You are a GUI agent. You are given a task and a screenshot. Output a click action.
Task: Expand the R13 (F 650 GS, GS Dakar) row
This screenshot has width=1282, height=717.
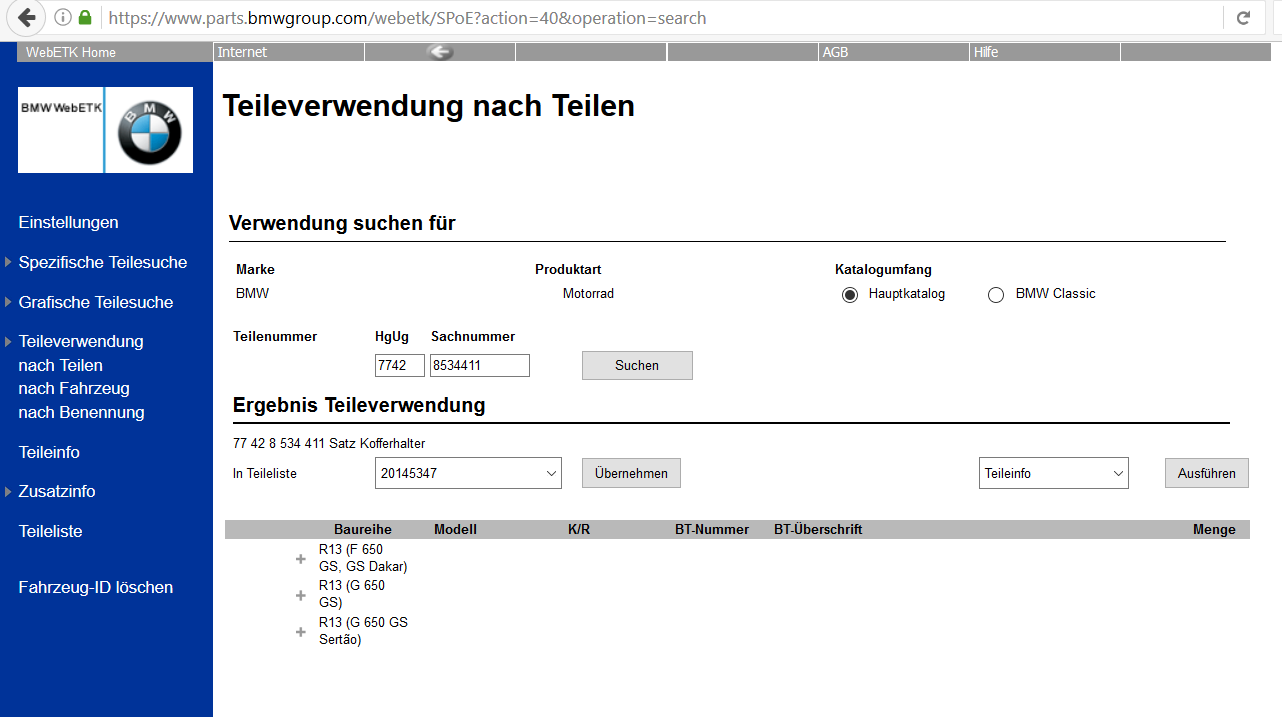coord(300,559)
